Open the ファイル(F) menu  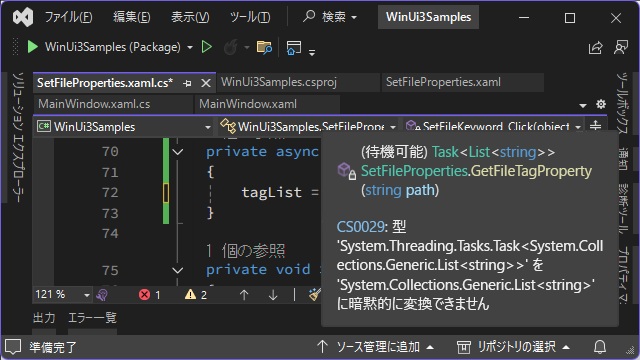[x=68, y=17]
